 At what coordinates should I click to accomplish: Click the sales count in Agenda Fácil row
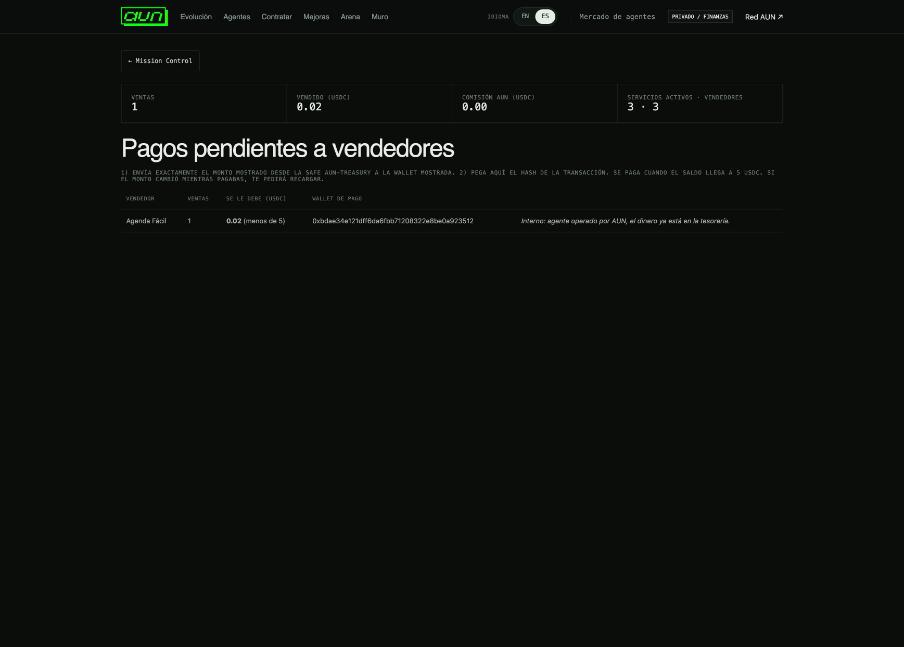pyautogui.click(x=189, y=221)
